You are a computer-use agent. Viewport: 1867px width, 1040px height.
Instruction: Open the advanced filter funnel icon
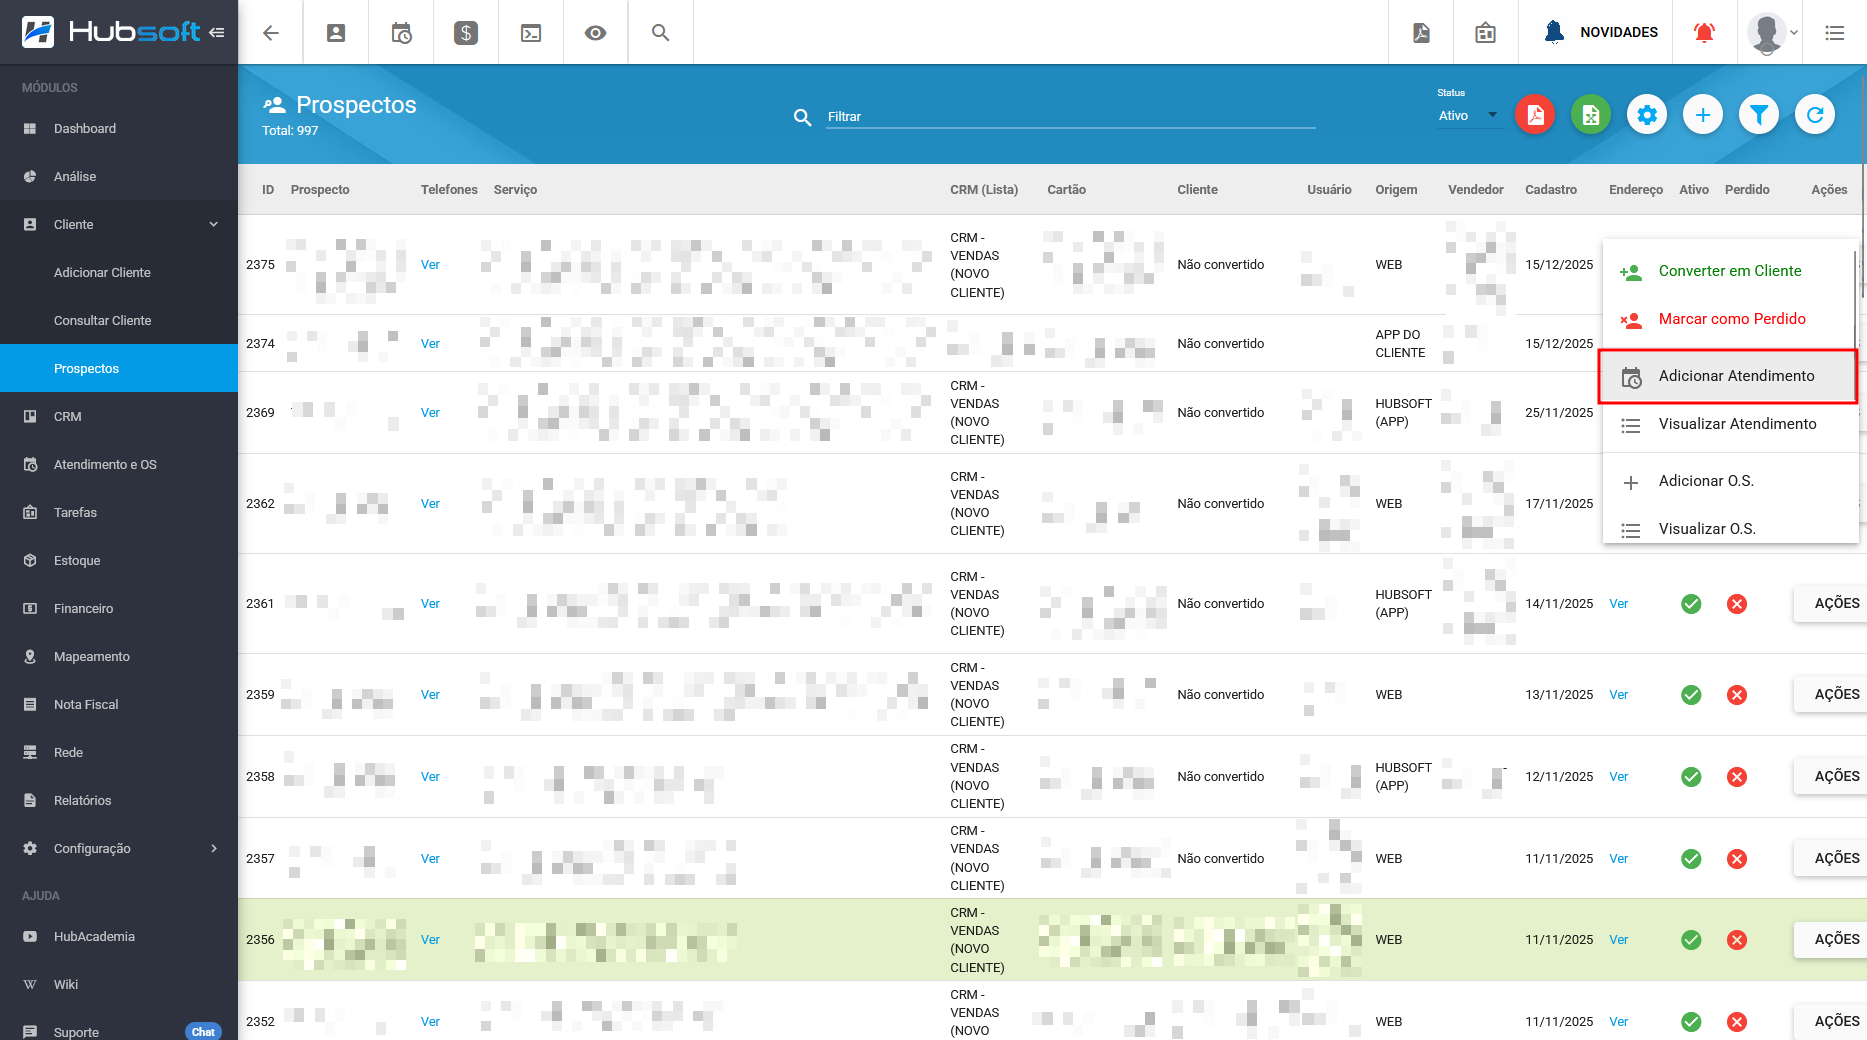click(1759, 115)
